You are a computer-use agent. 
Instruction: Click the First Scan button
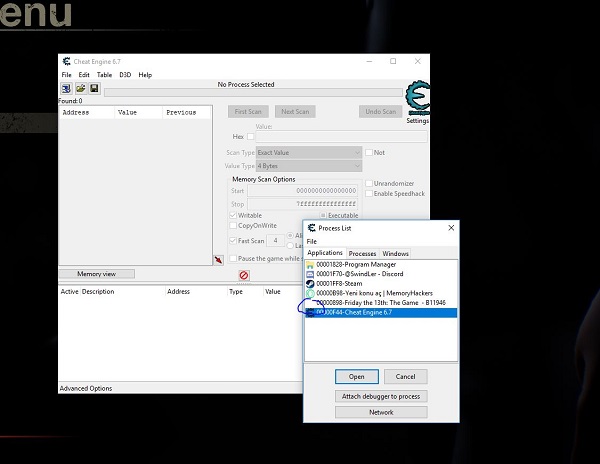[248, 112]
